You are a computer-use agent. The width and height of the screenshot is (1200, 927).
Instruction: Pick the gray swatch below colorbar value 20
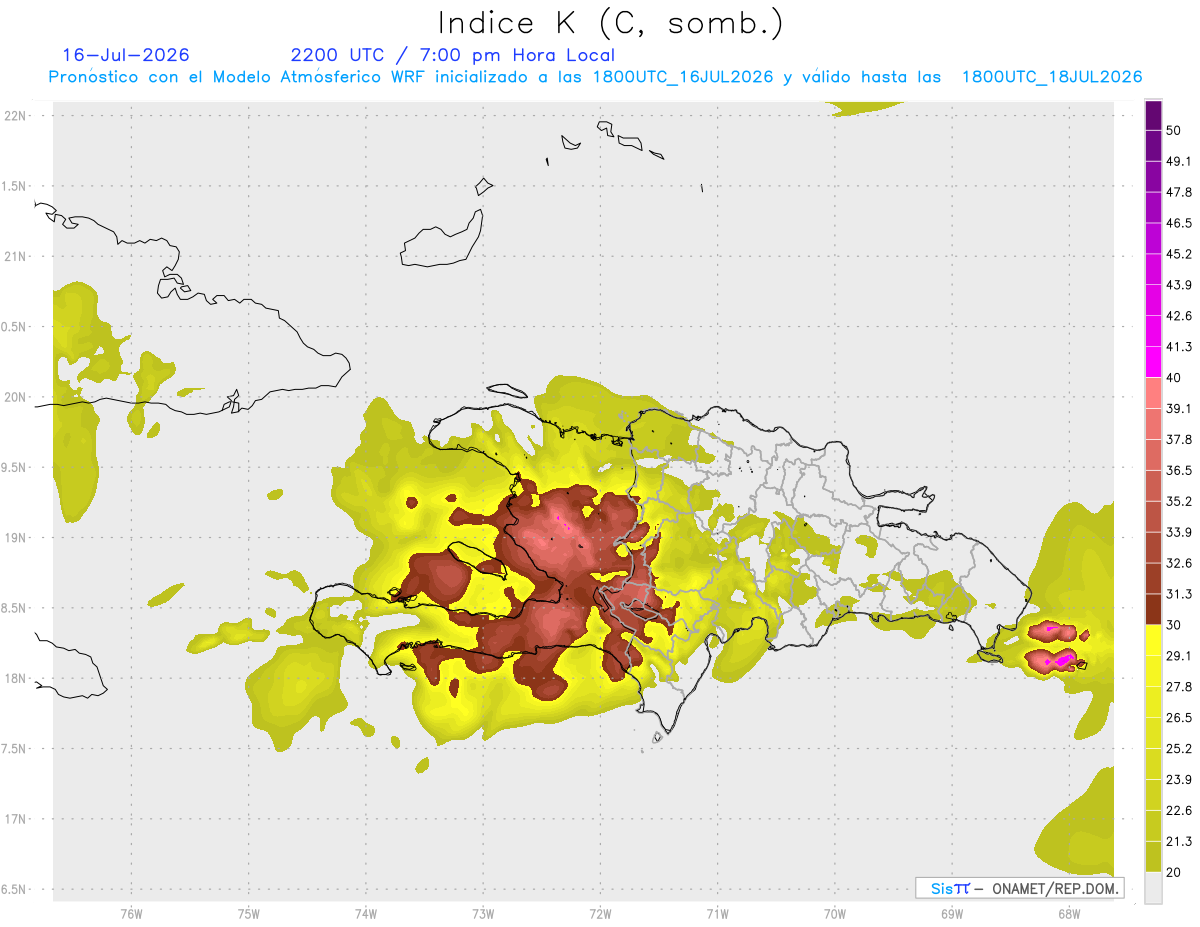1153,887
